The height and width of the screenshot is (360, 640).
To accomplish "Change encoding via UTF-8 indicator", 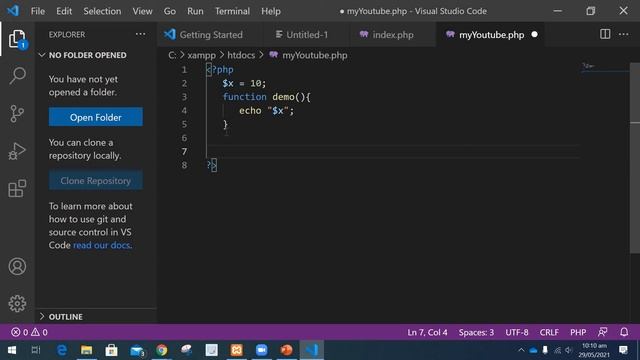I will point(517,332).
